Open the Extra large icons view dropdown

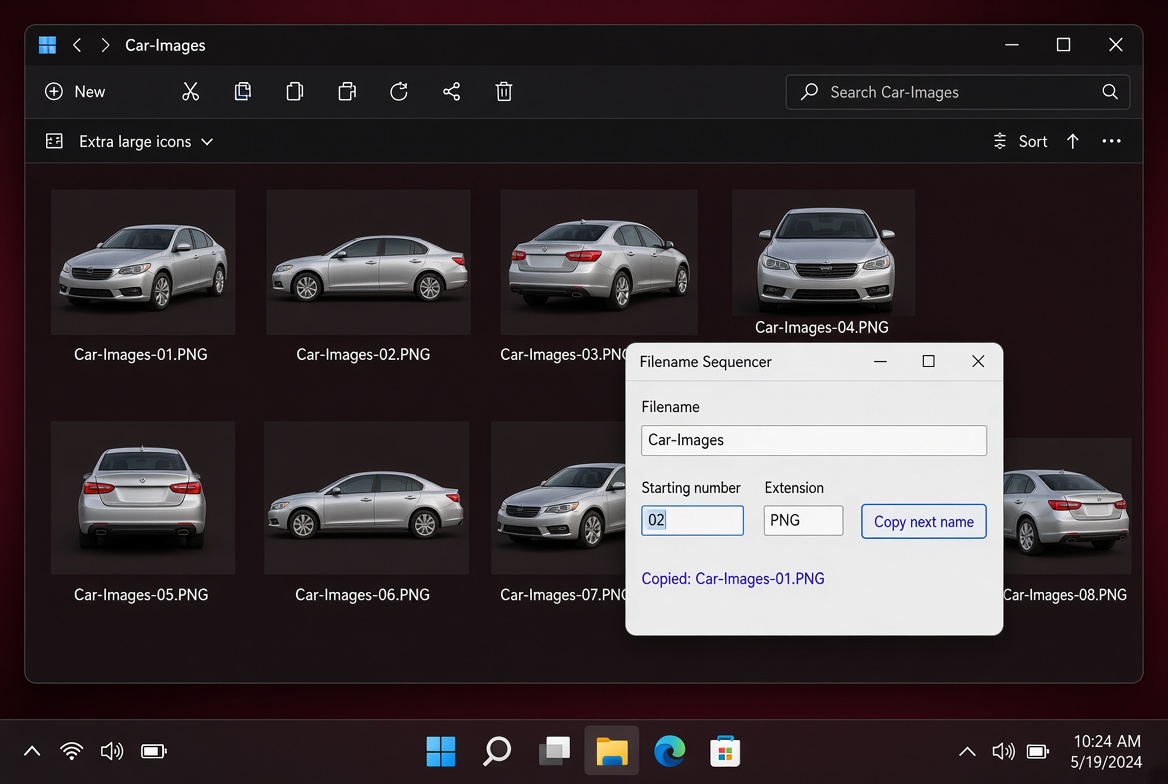pyautogui.click(x=146, y=142)
